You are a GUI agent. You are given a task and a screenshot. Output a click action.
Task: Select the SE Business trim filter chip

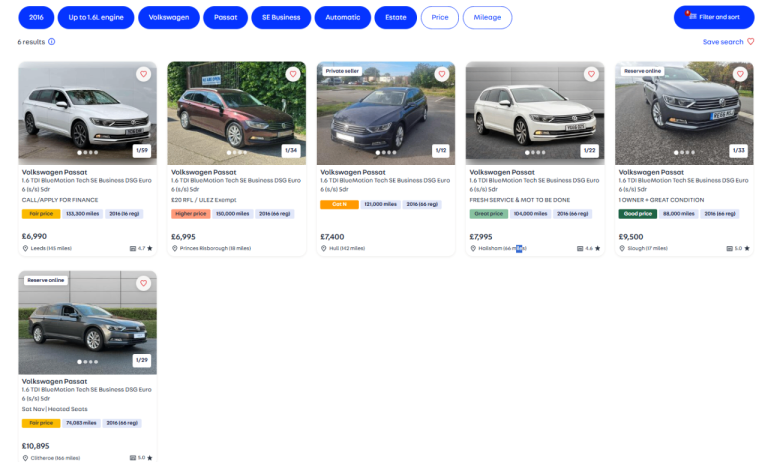pos(280,17)
